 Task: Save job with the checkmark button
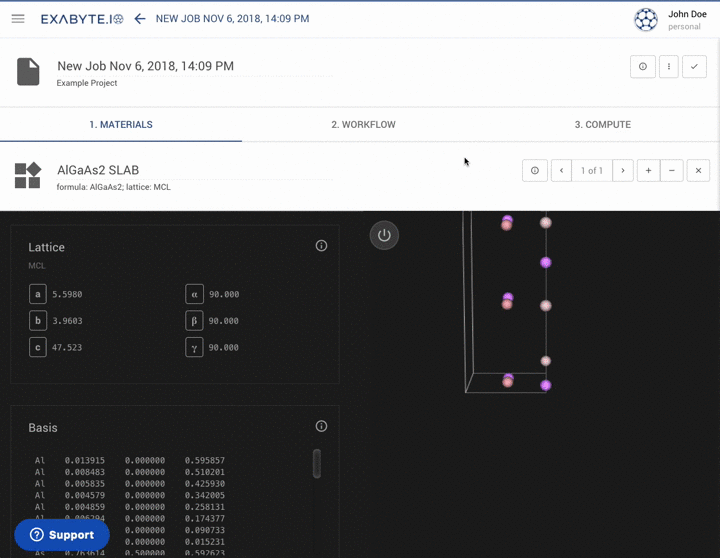point(694,67)
